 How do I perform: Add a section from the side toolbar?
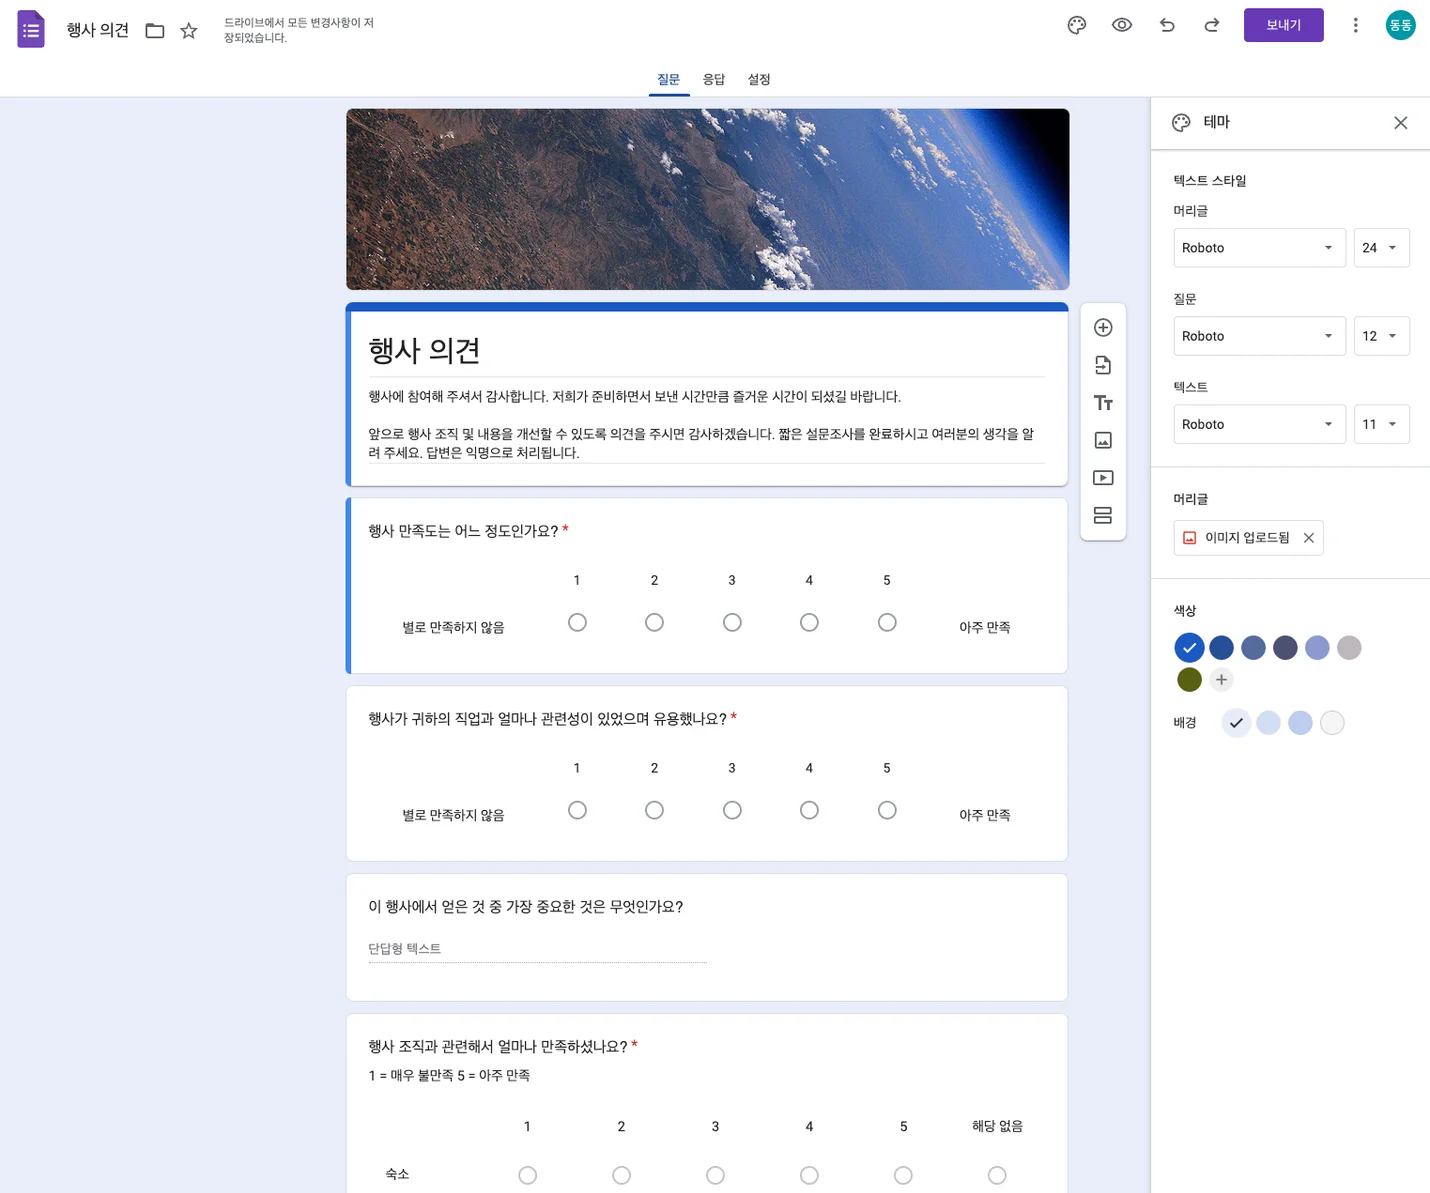pos(1103,516)
